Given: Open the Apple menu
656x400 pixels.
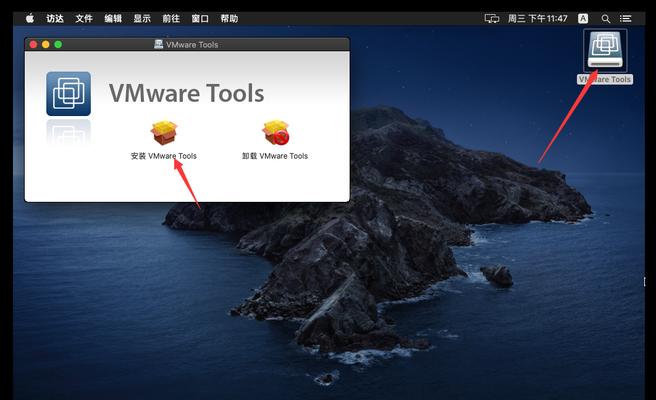Looking at the screenshot, I should pyautogui.click(x=30, y=18).
